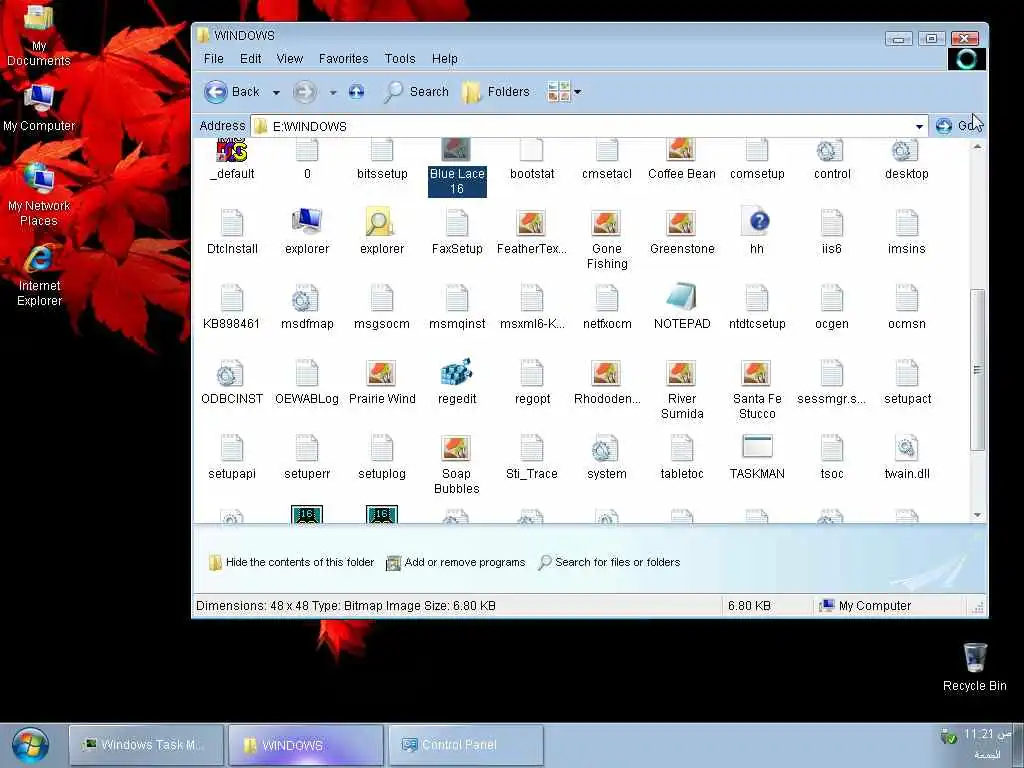Open the Tools menu

(400, 59)
